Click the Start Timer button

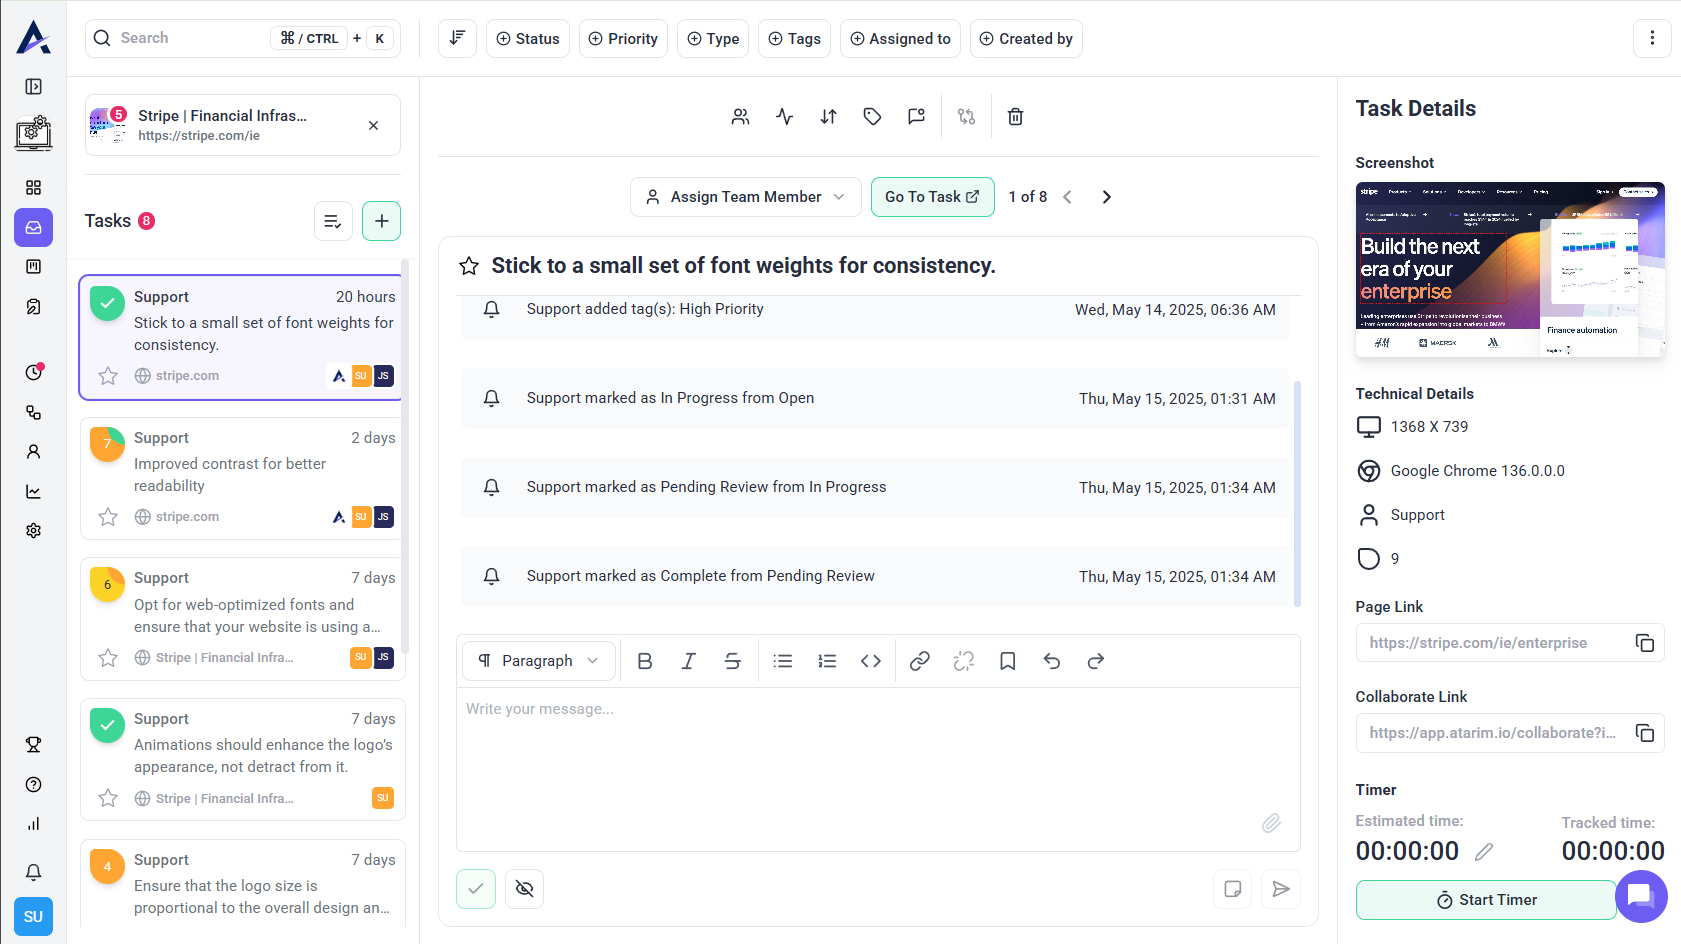point(1486,900)
